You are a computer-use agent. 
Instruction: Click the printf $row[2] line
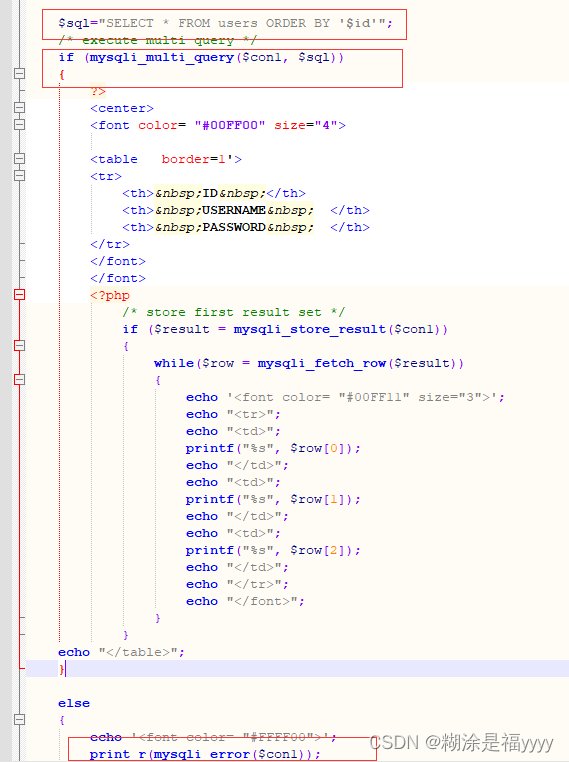(273, 551)
